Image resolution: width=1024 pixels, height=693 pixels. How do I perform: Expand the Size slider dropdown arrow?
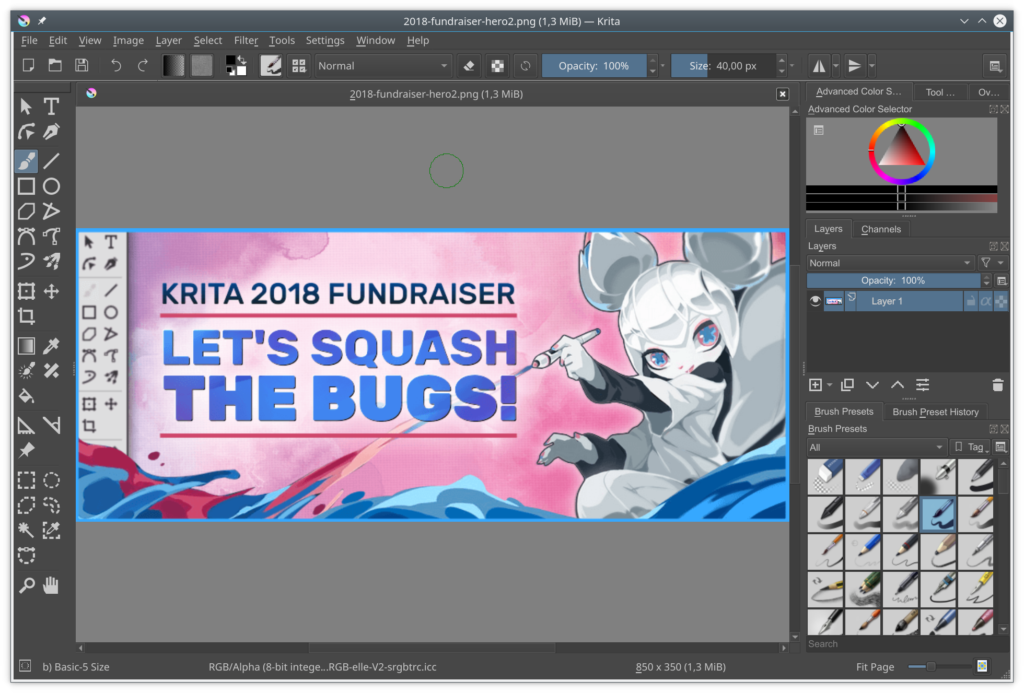[792, 66]
